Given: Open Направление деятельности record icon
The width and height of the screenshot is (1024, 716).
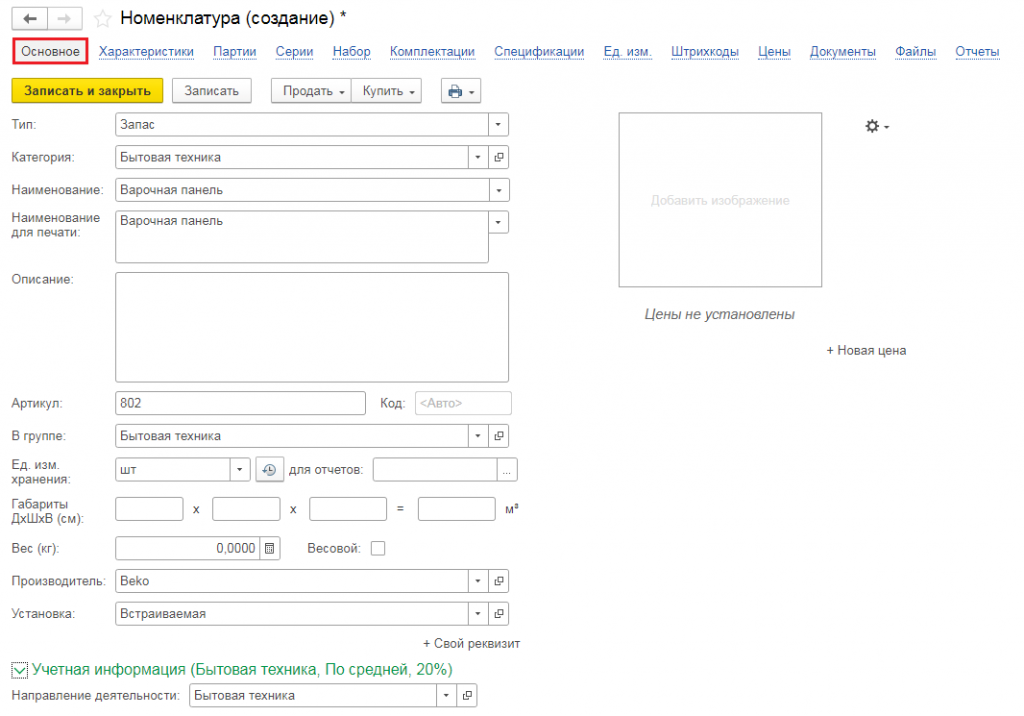Looking at the screenshot, I should pos(467,696).
